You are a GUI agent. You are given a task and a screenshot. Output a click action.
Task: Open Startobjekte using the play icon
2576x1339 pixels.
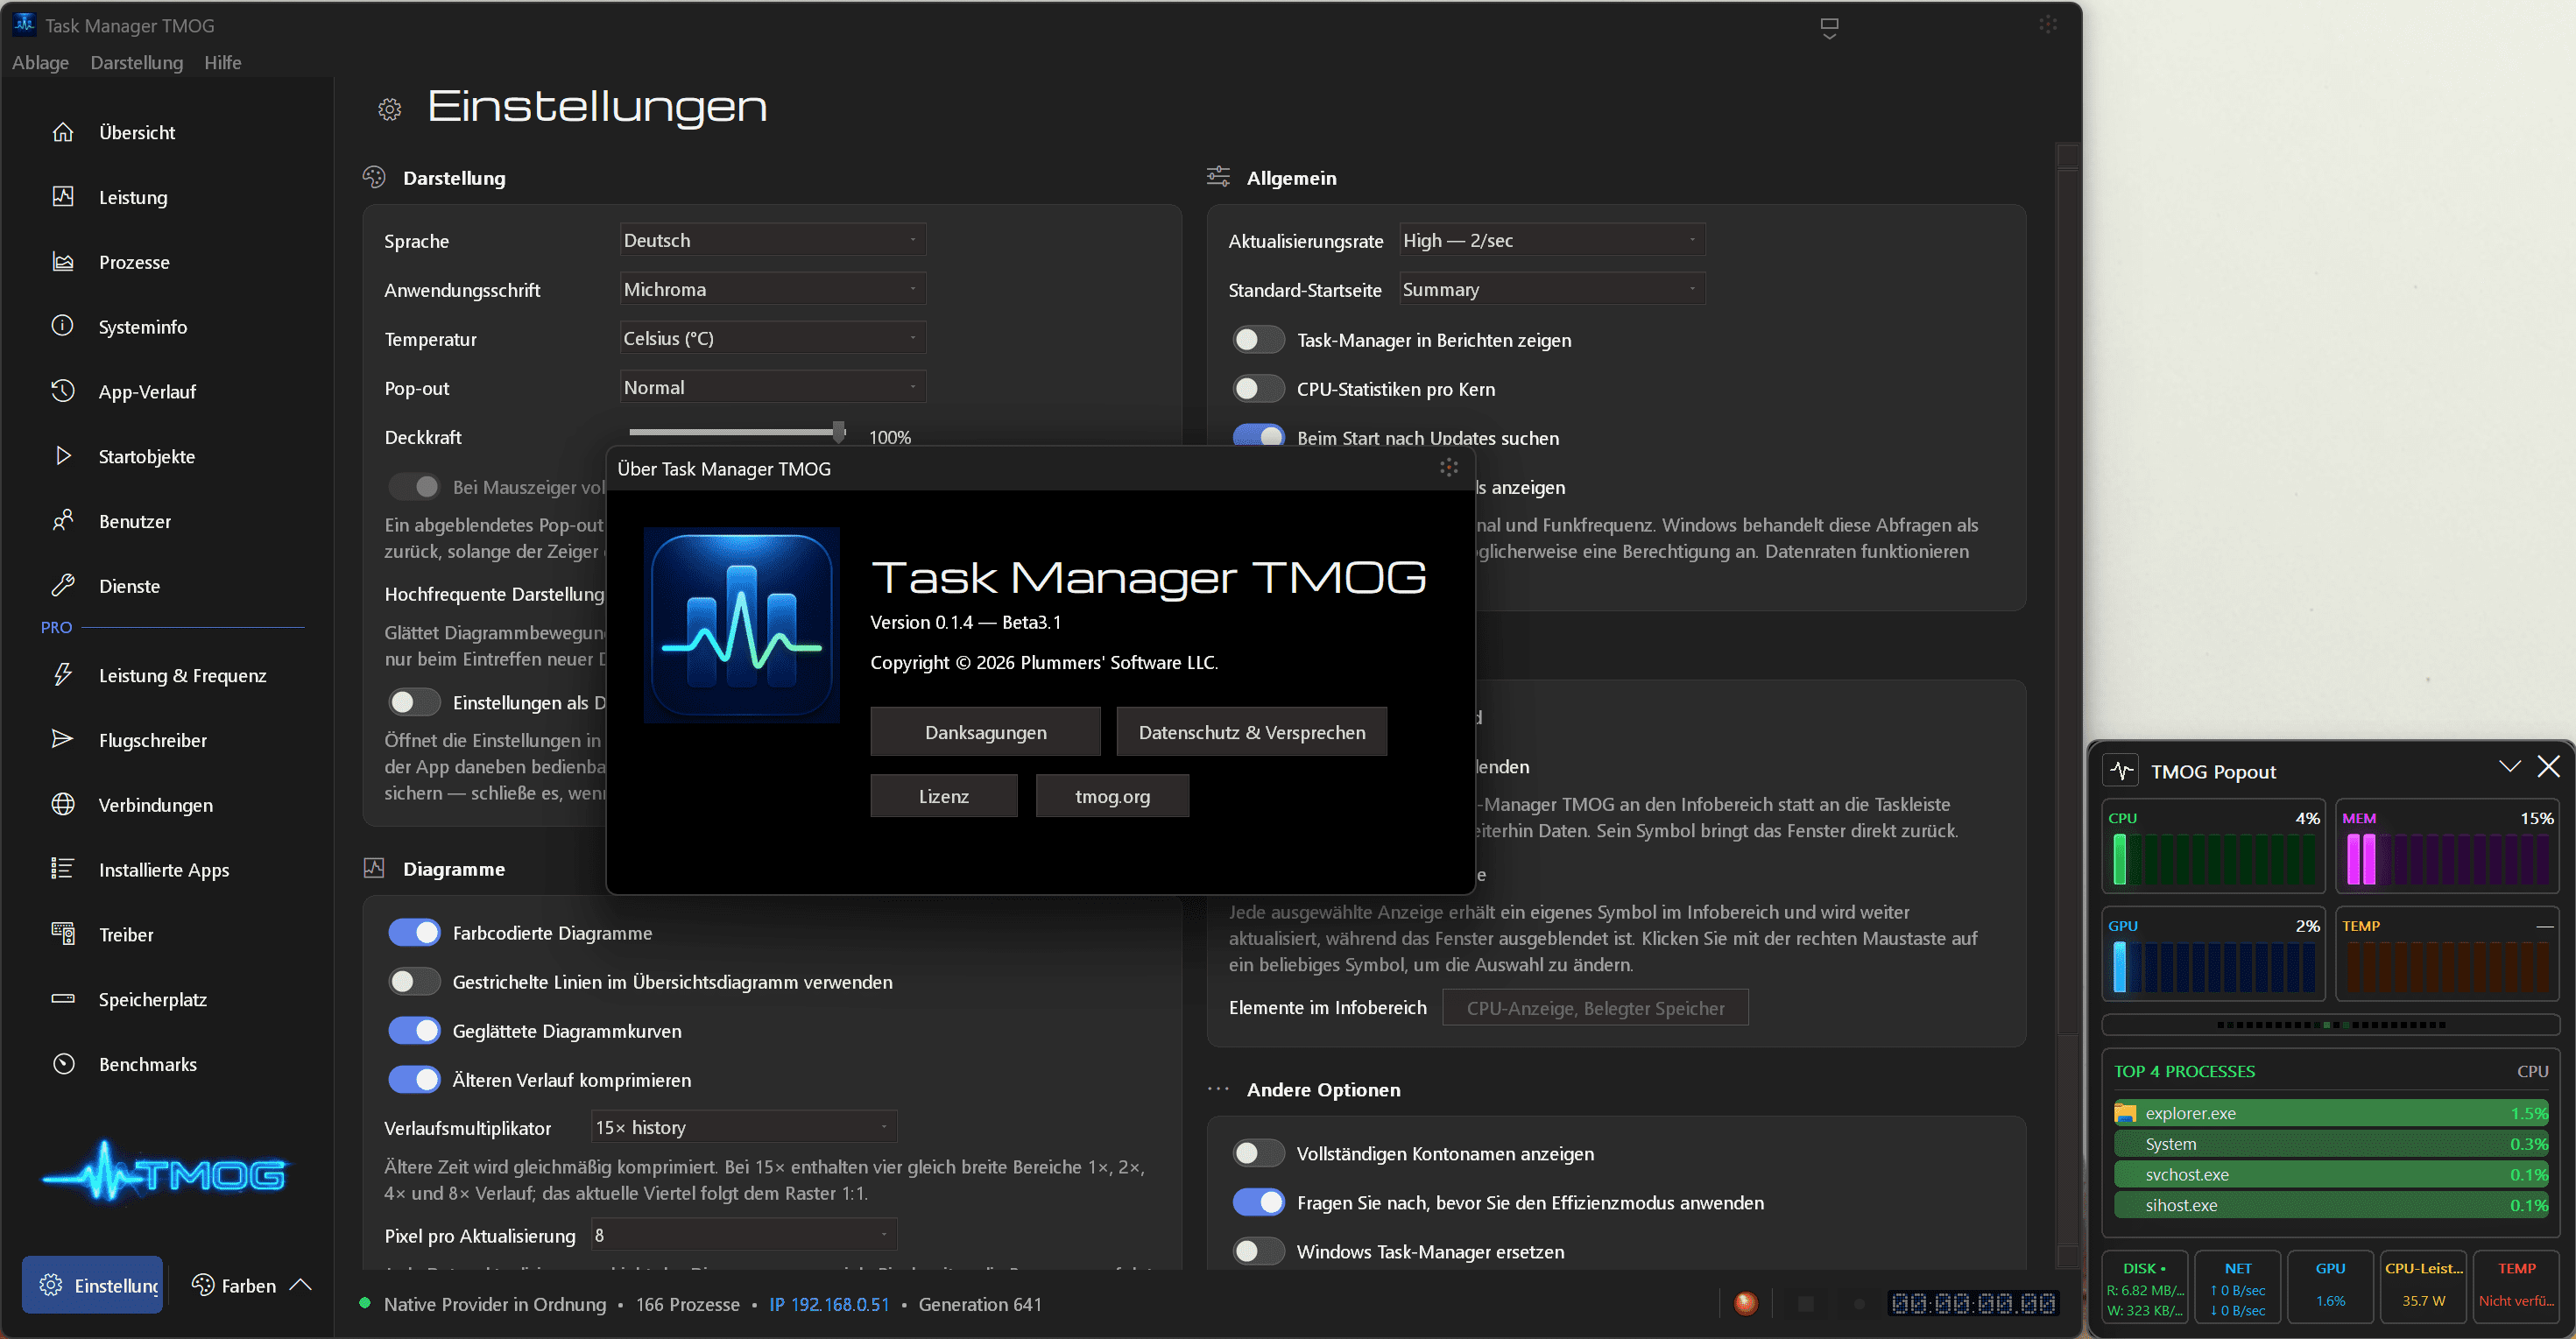coord(63,456)
